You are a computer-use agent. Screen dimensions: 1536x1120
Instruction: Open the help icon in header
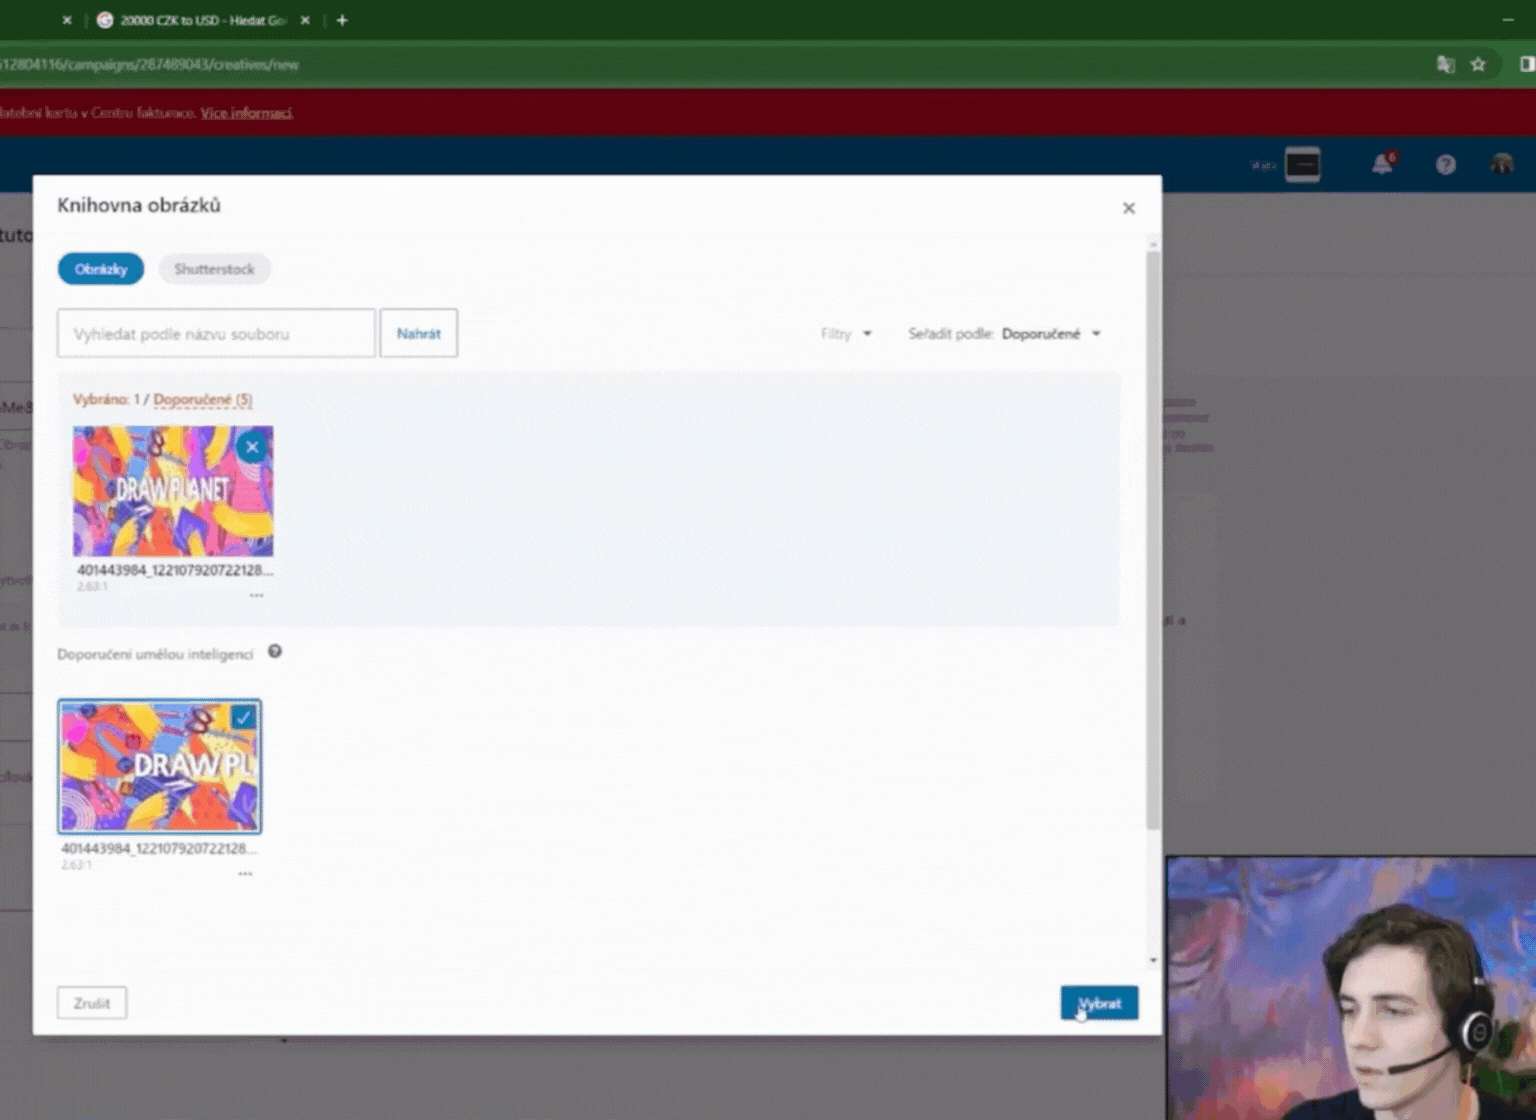(1445, 164)
